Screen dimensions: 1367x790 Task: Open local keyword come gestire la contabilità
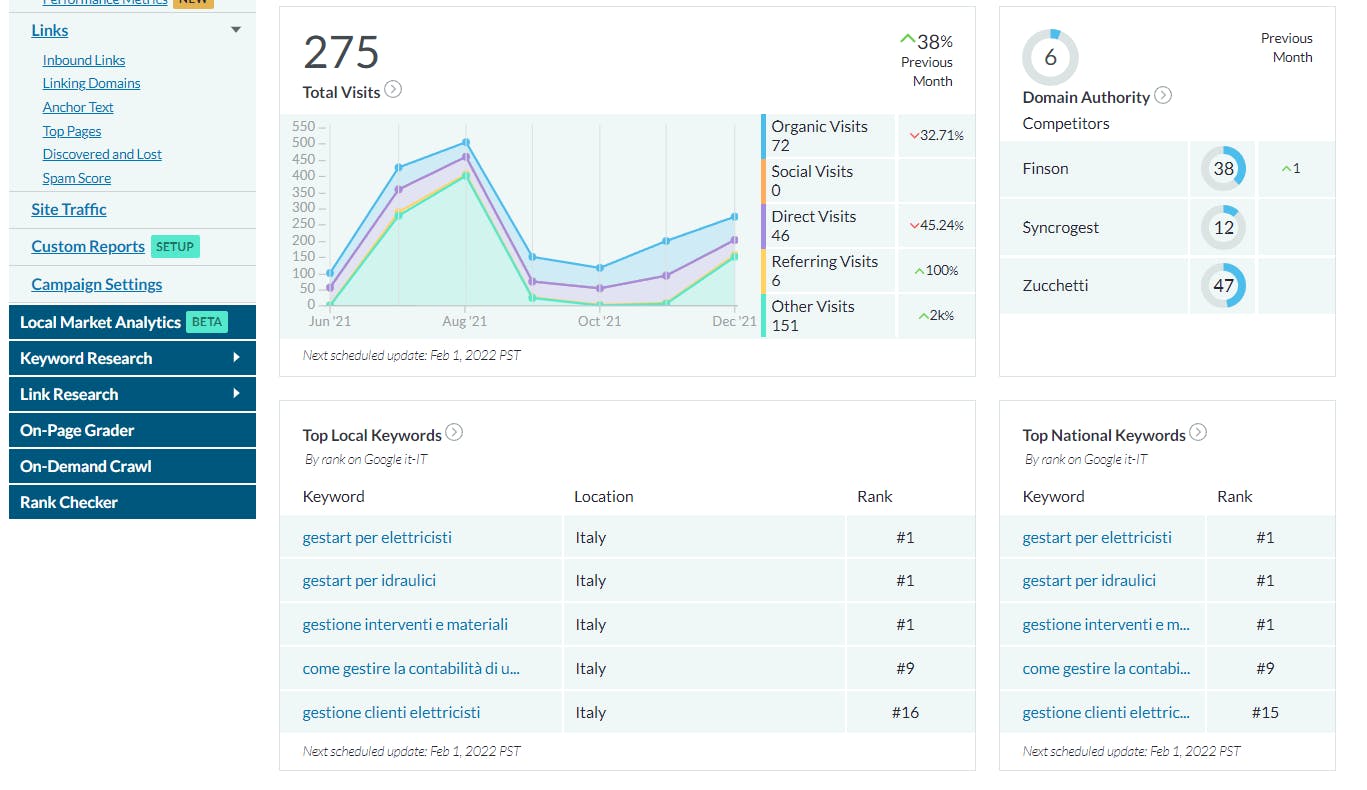pyautogui.click(x=411, y=668)
